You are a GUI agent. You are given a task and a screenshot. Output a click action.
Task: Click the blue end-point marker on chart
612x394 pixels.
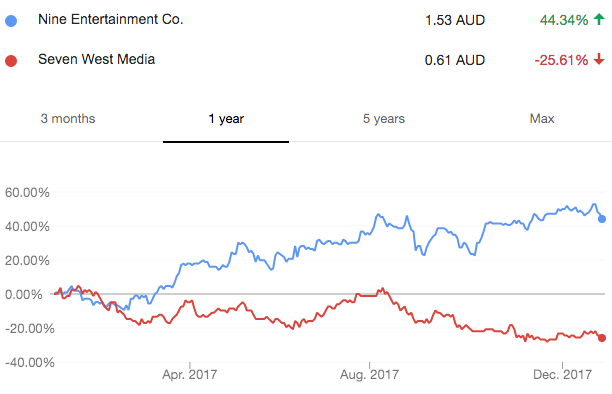[x=602, y=219]
